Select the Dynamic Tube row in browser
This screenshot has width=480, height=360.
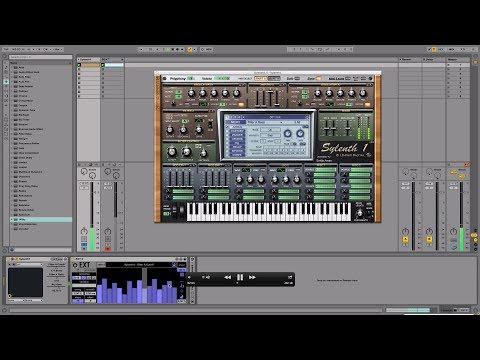coord(41,110)
